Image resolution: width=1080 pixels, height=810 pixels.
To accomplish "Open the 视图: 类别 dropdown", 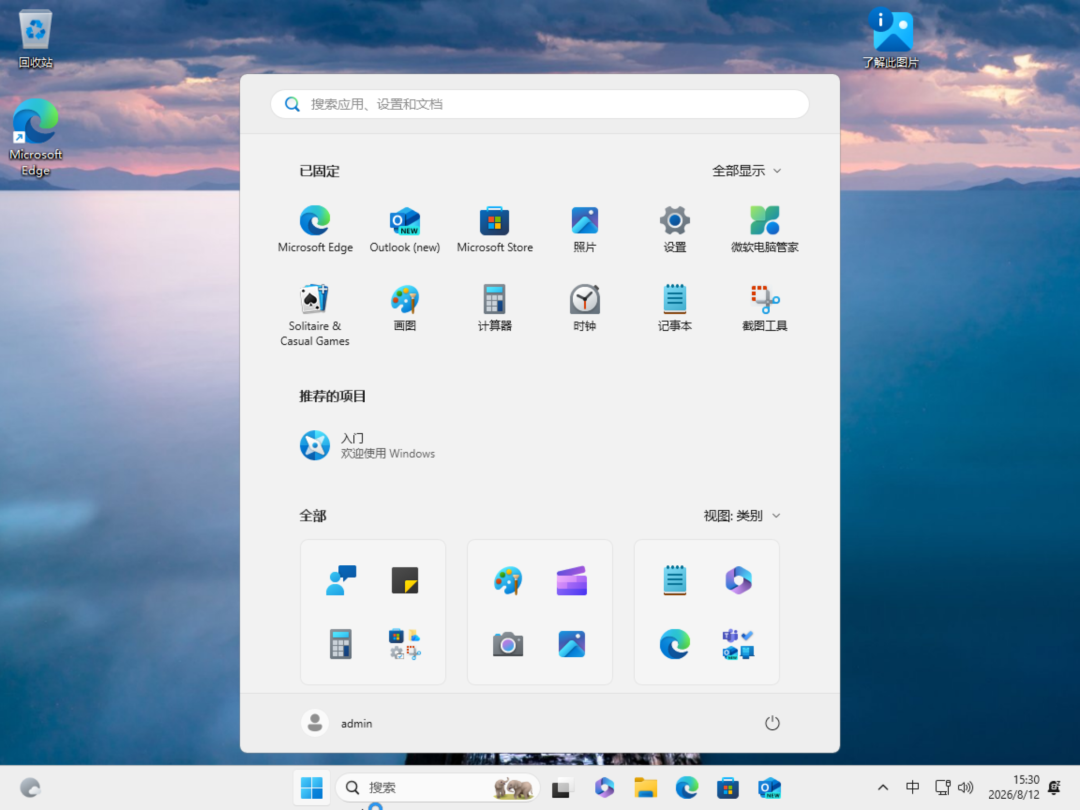I will coord(742,516).
